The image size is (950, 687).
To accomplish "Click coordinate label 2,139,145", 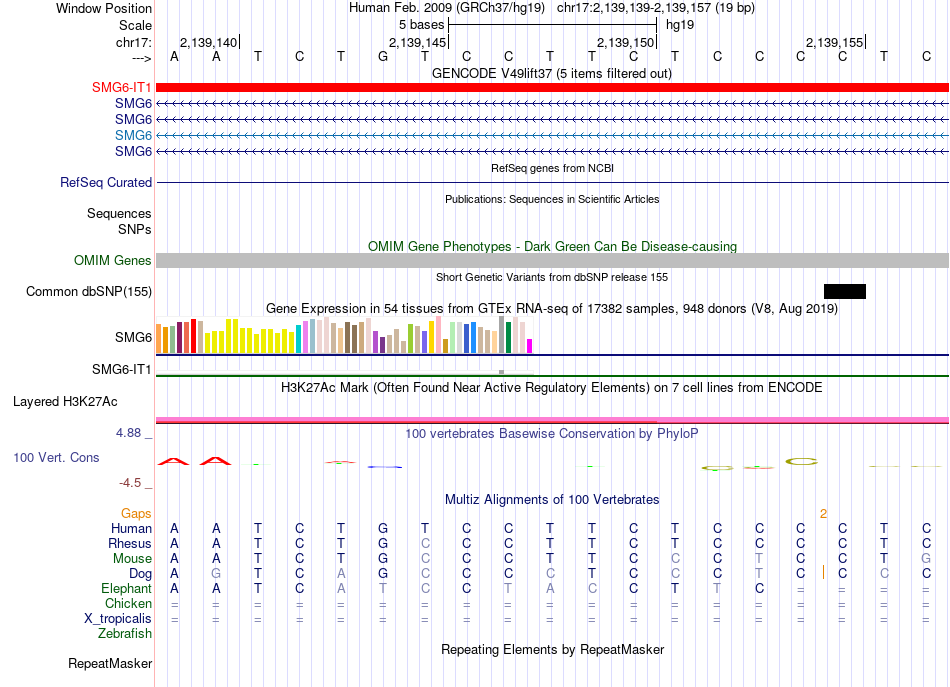I will pos(417,42).
